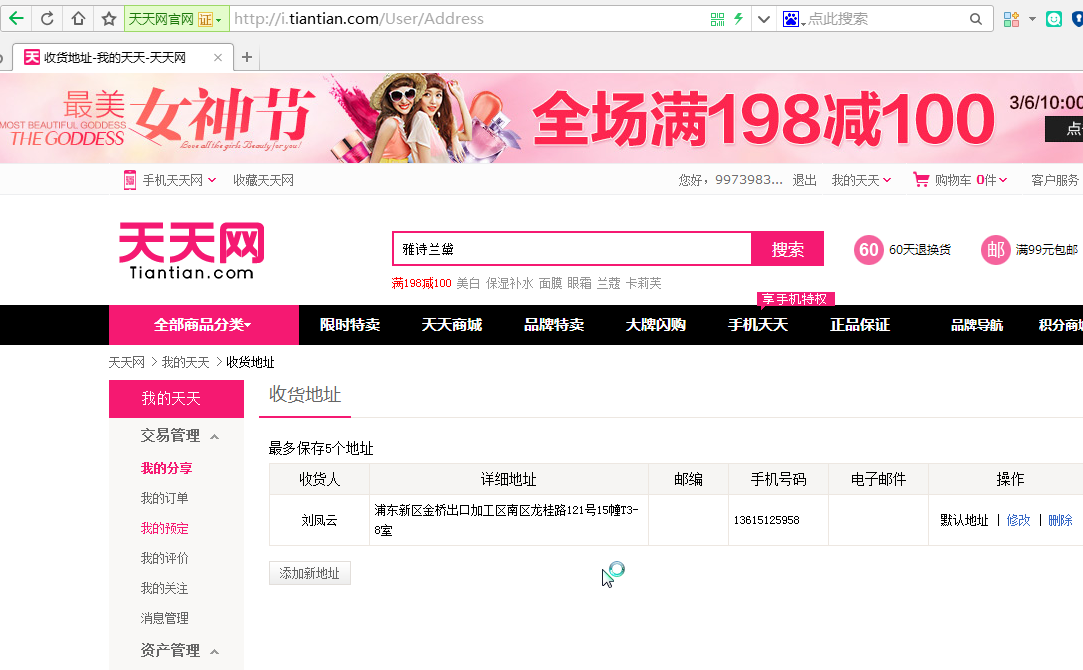Open the 限时特卖 nav item
Screen dimensions: 1083x670
tap(350, 325)
